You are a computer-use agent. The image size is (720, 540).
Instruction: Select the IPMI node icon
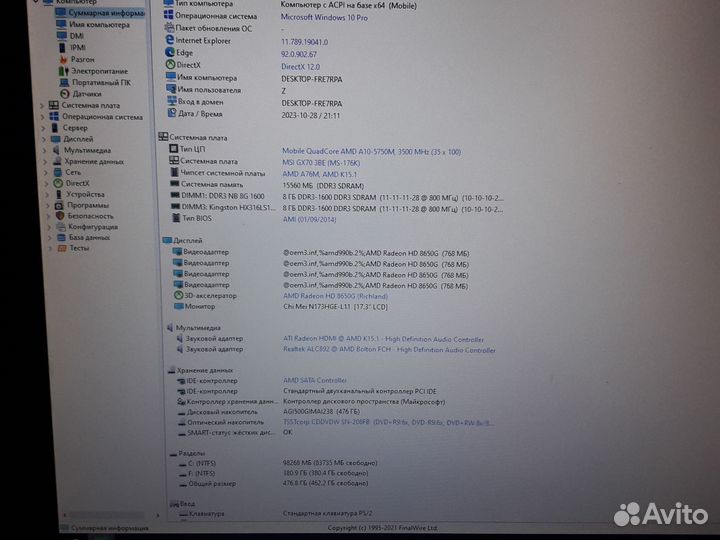point(62,47)
